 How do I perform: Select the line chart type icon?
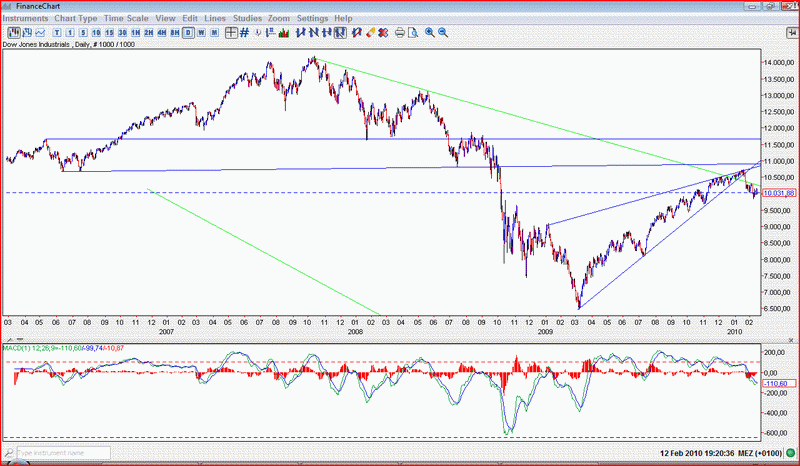40,33
